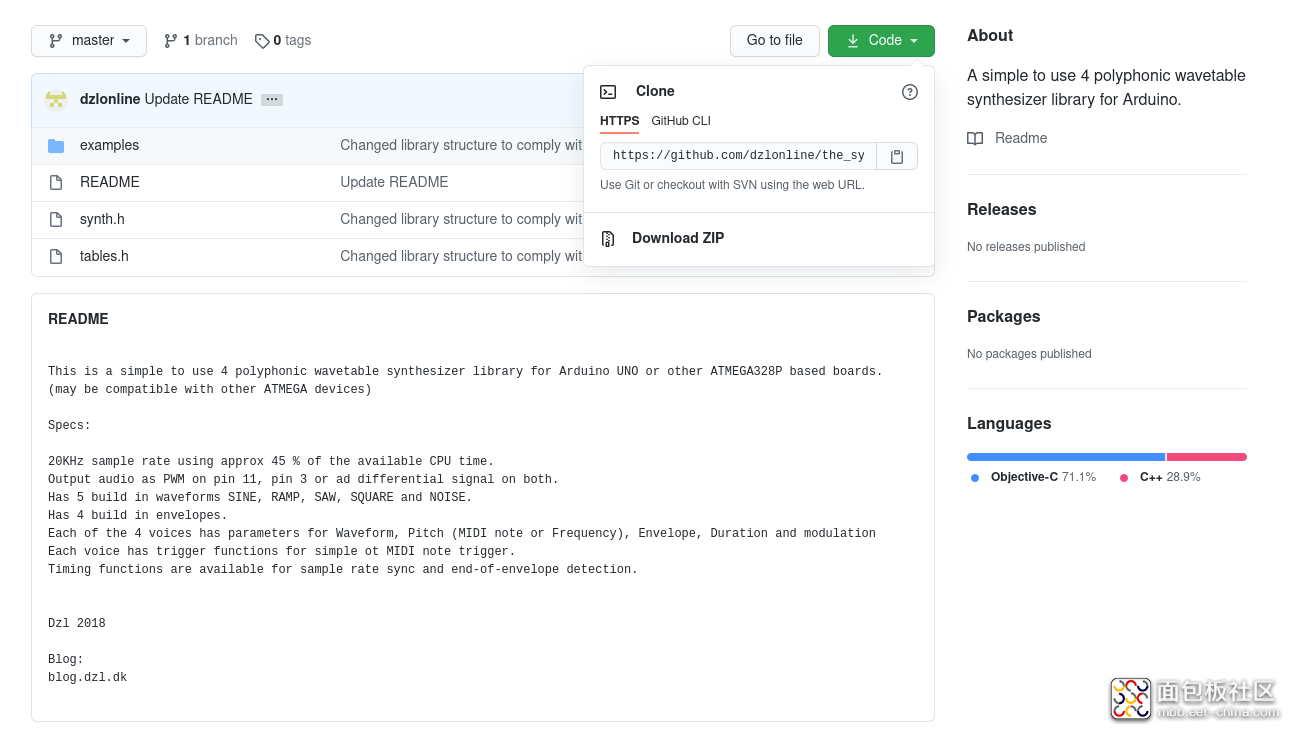1289x730 pixels.
Task: Open the commit message for the examples row
Action: click(461, 146)
